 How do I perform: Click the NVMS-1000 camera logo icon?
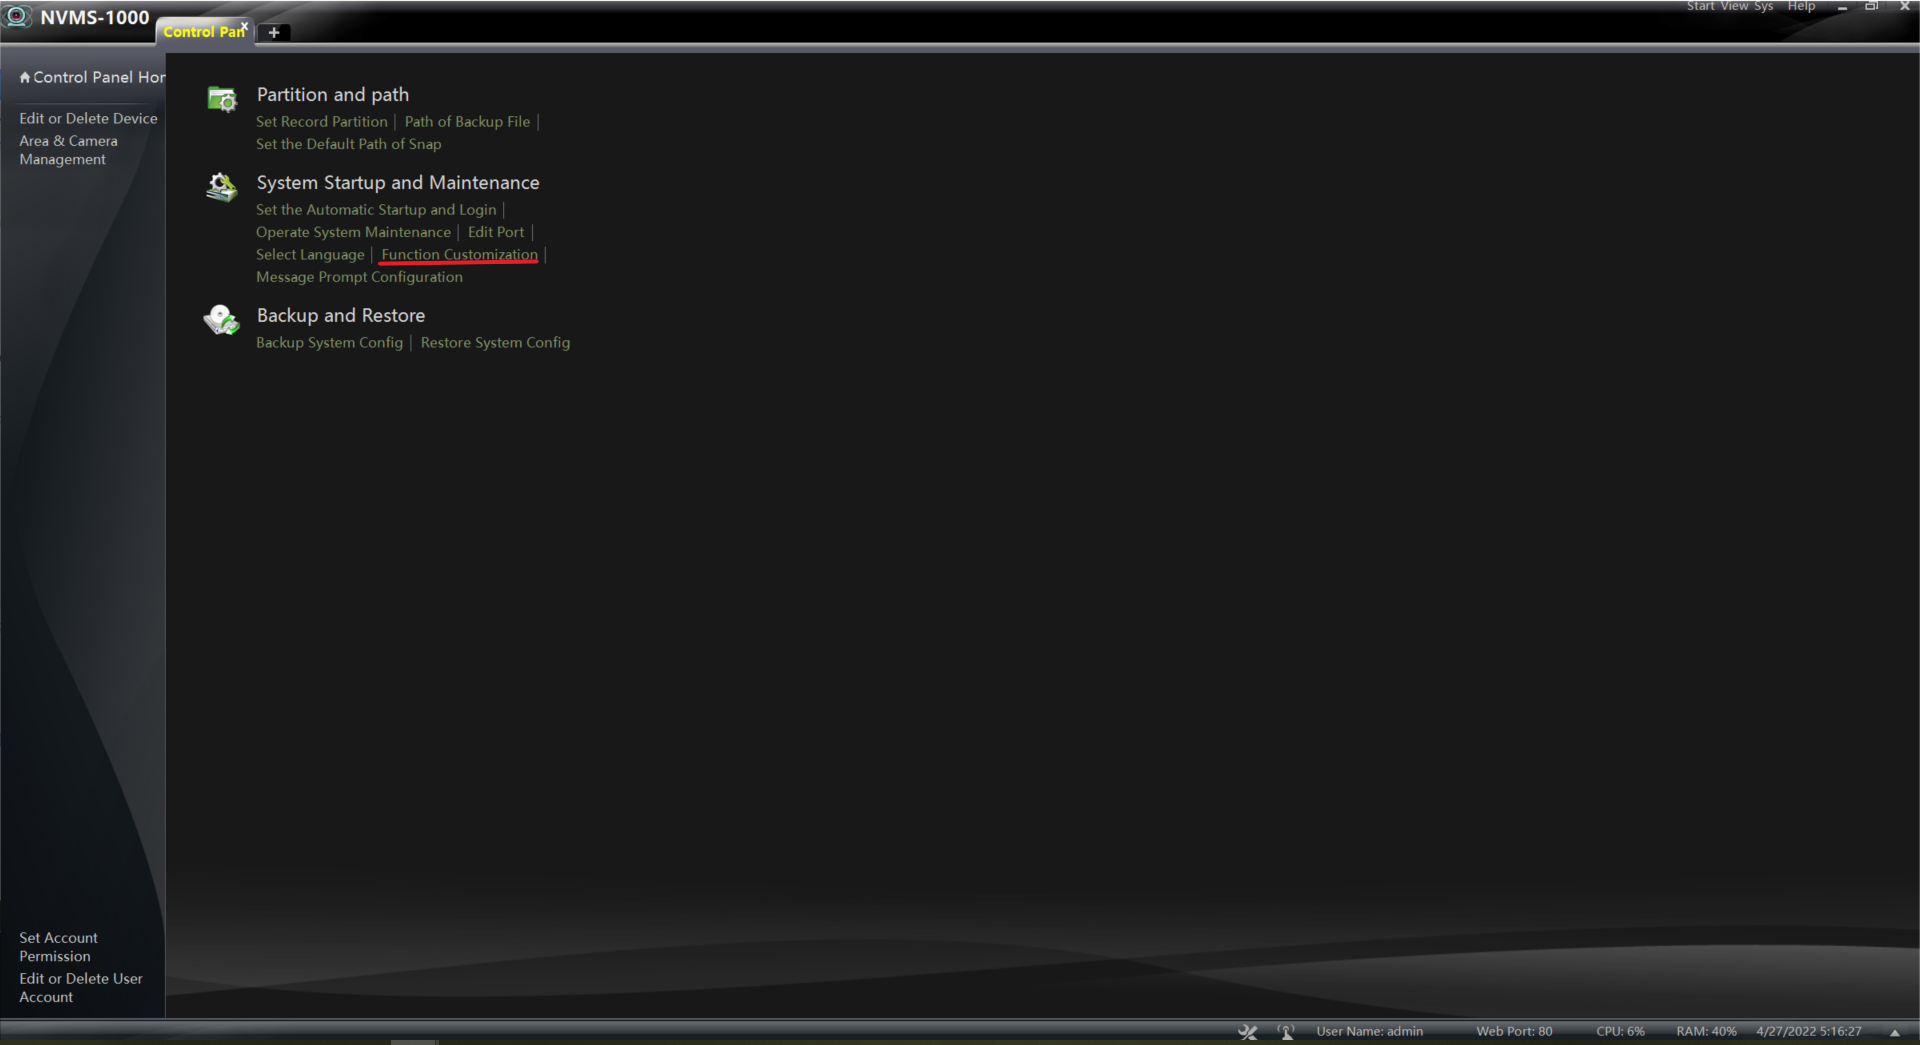point(17,17)
